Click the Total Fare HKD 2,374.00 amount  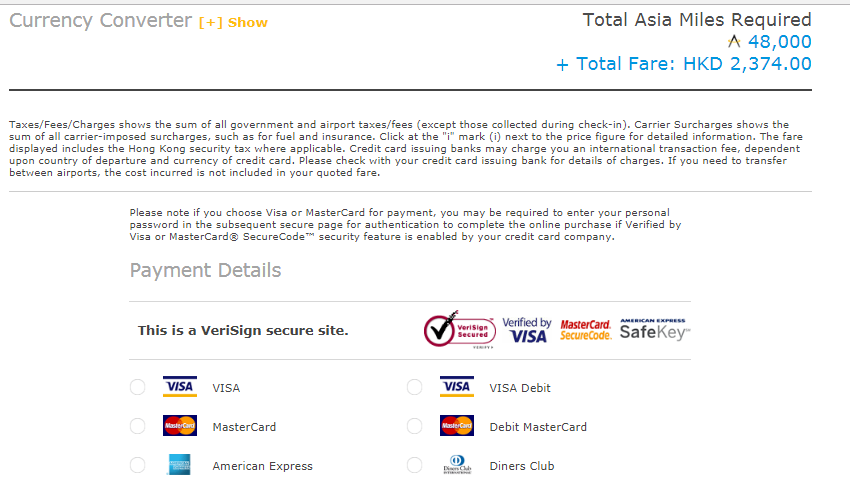746,64
